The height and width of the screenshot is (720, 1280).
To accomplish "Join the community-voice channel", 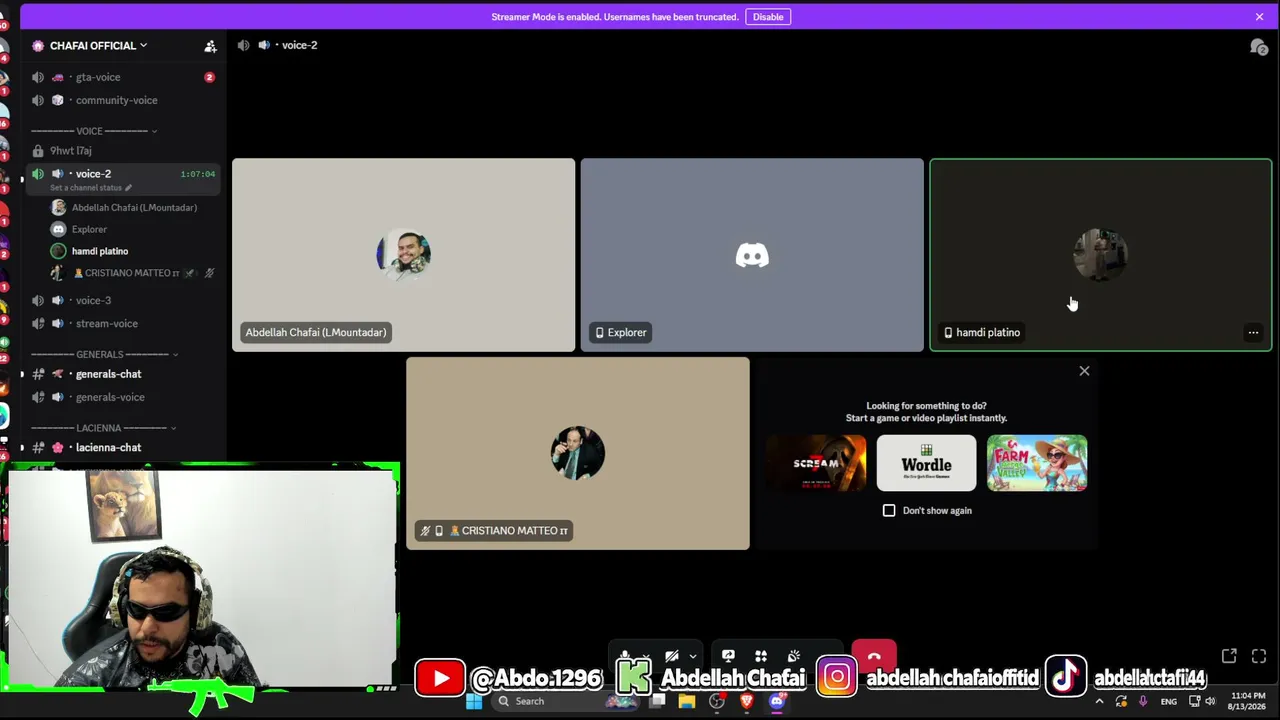I will coord(124,100).
